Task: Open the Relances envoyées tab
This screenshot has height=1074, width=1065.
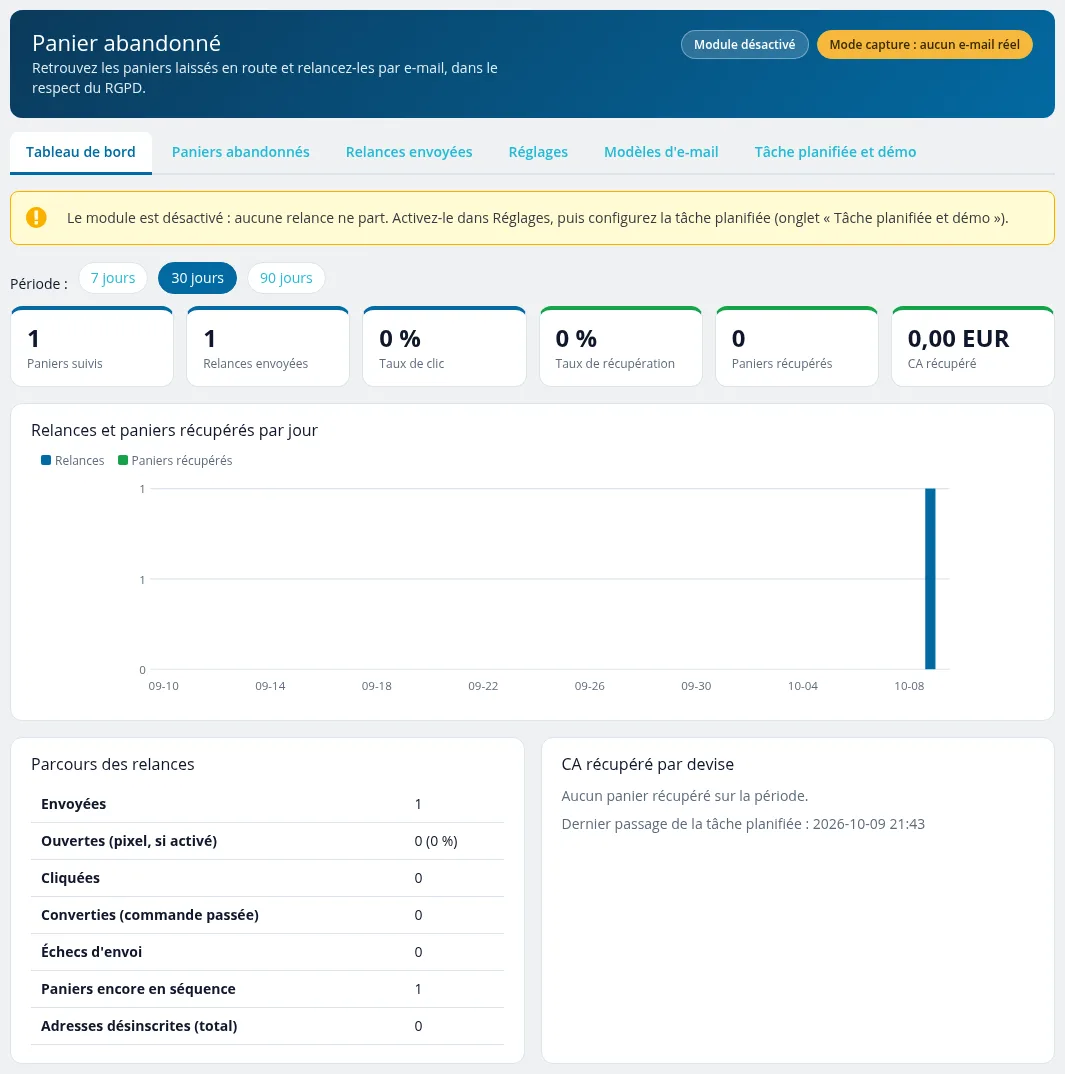Action: [409, 152]
